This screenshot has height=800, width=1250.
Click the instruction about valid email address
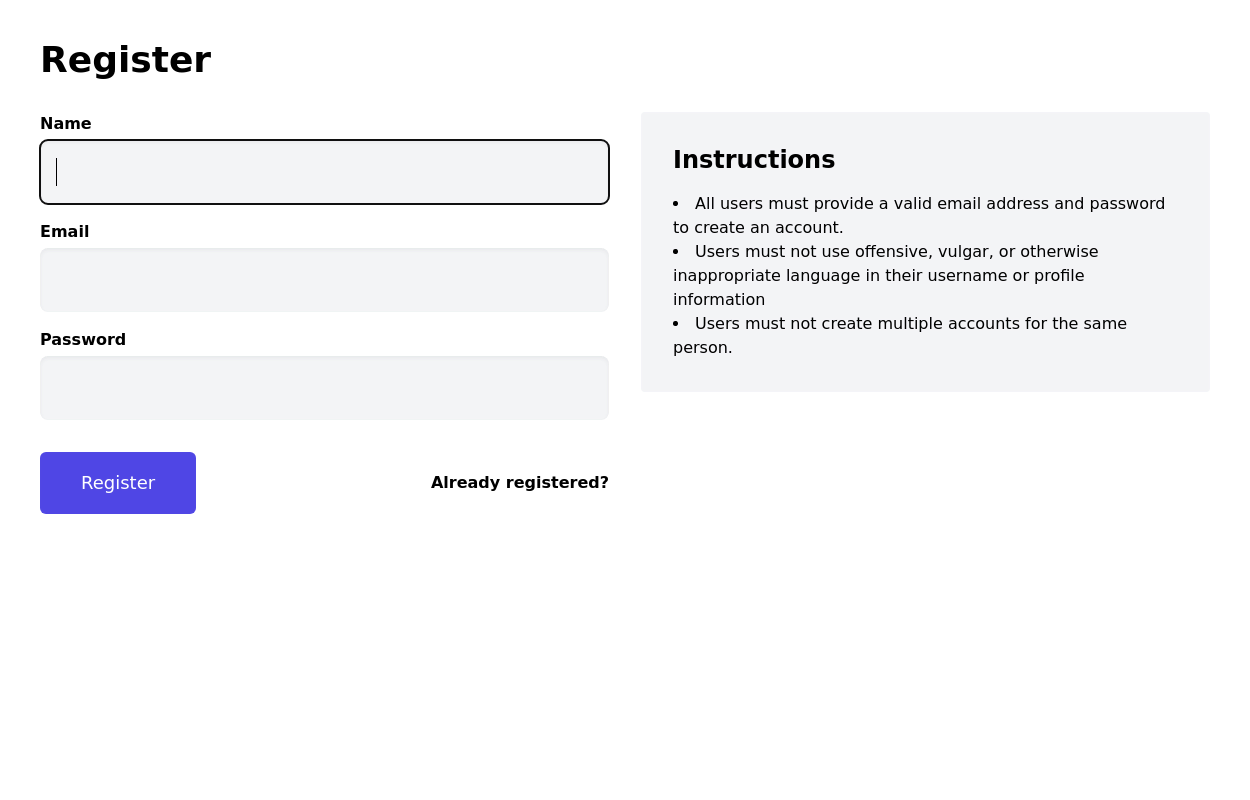pyautogui.click(x=929, y=204)
